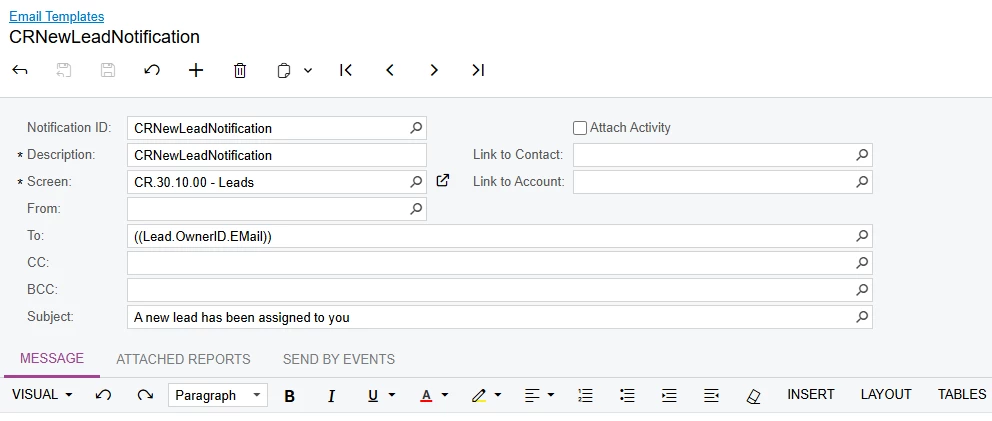Follow the Email Templates breadcrumb link

[x=56, y=16]
